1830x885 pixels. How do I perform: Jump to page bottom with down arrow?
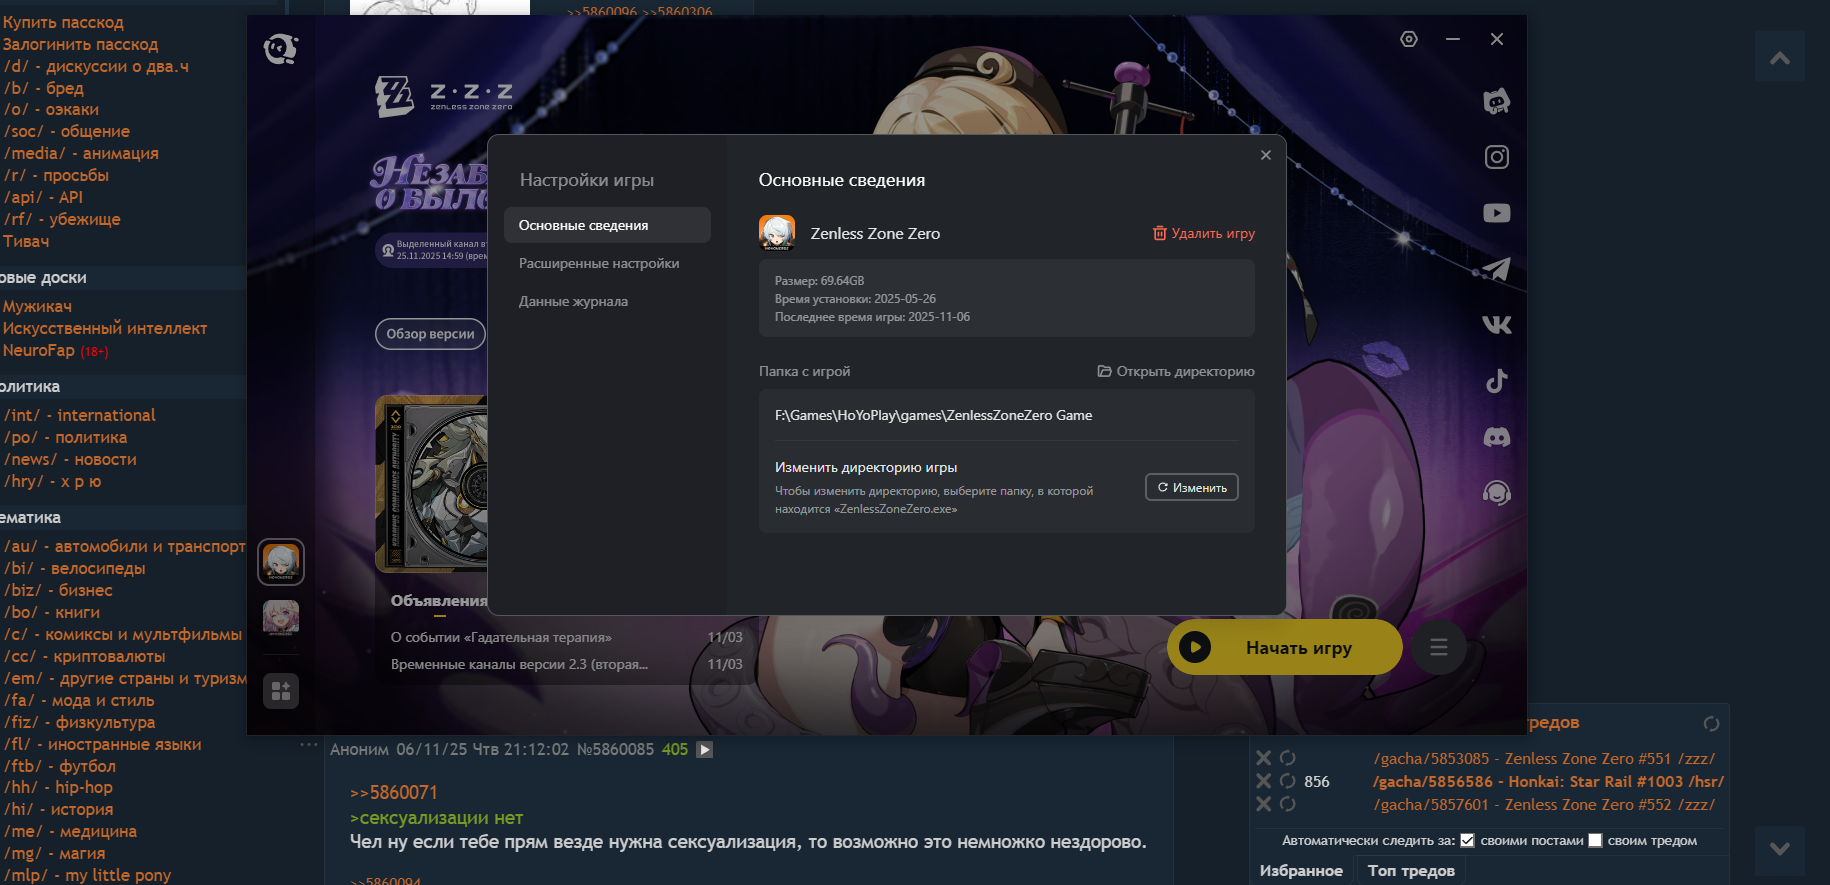point(1780,849)
